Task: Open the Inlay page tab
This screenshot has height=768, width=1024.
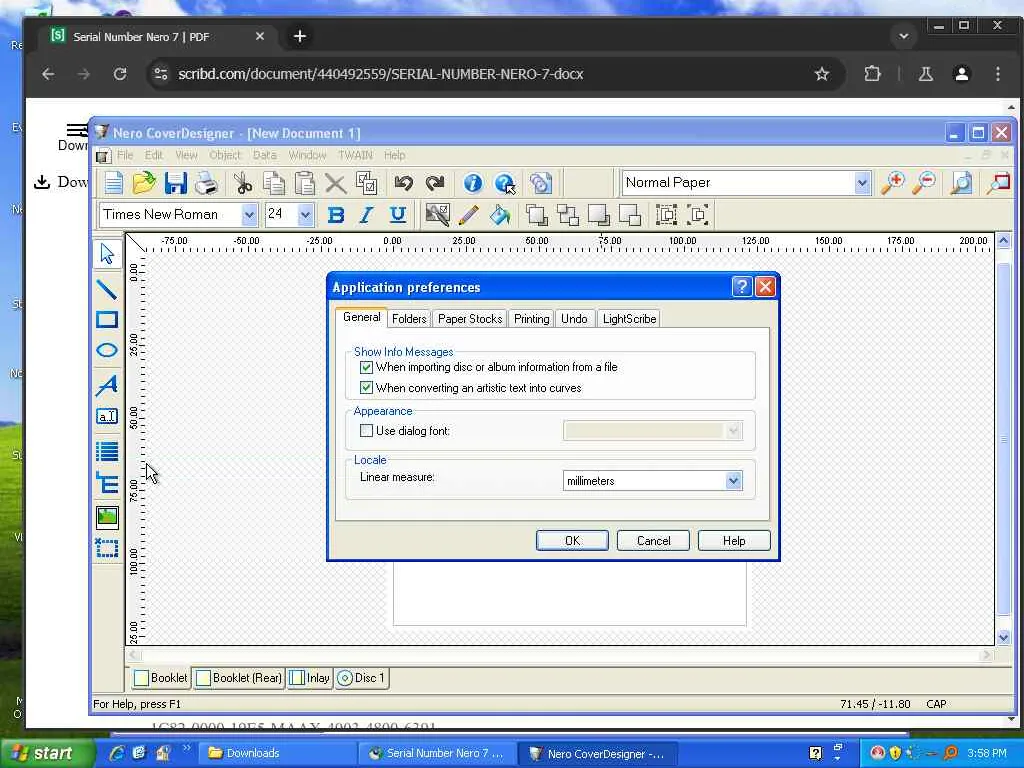Action: (x=310, y=678)
